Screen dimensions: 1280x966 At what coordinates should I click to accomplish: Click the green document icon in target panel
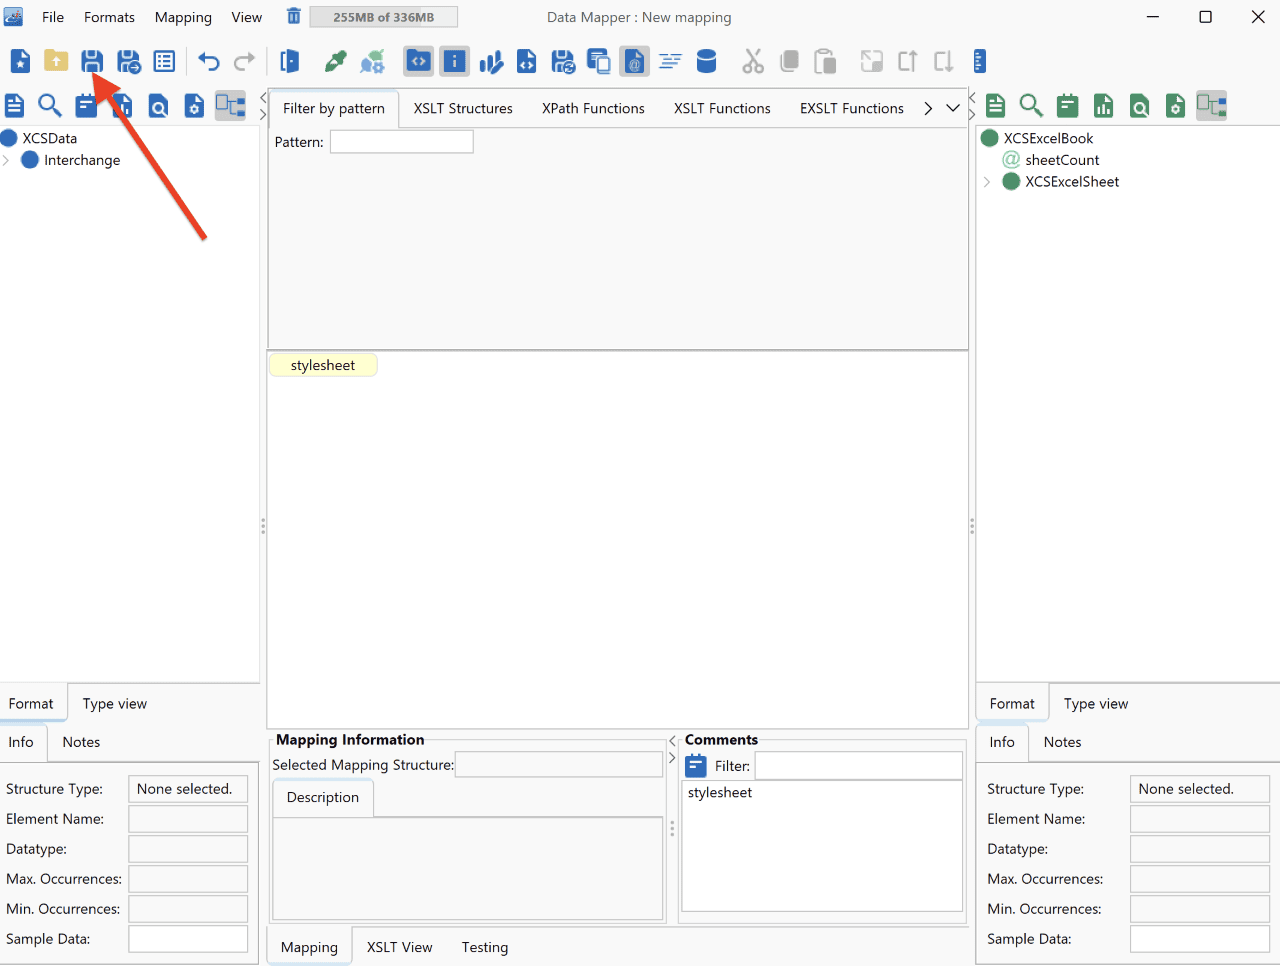click(996, 105)
